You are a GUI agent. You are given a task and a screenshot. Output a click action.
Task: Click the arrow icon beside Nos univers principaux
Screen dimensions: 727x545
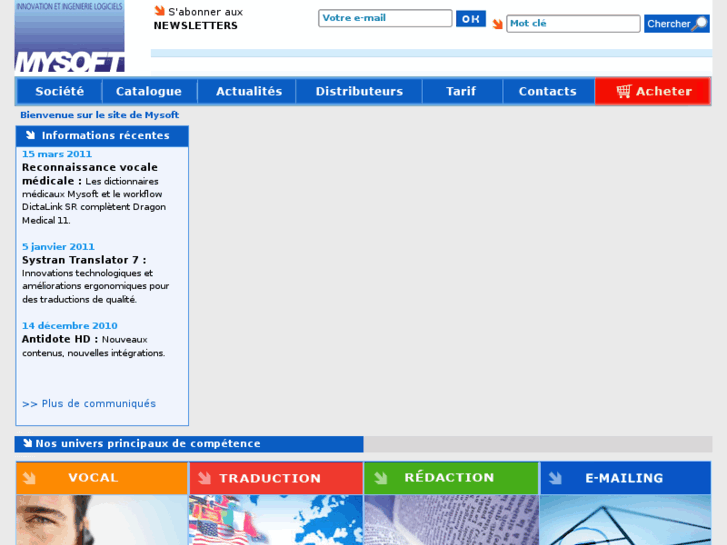click(x=28, y=443)
